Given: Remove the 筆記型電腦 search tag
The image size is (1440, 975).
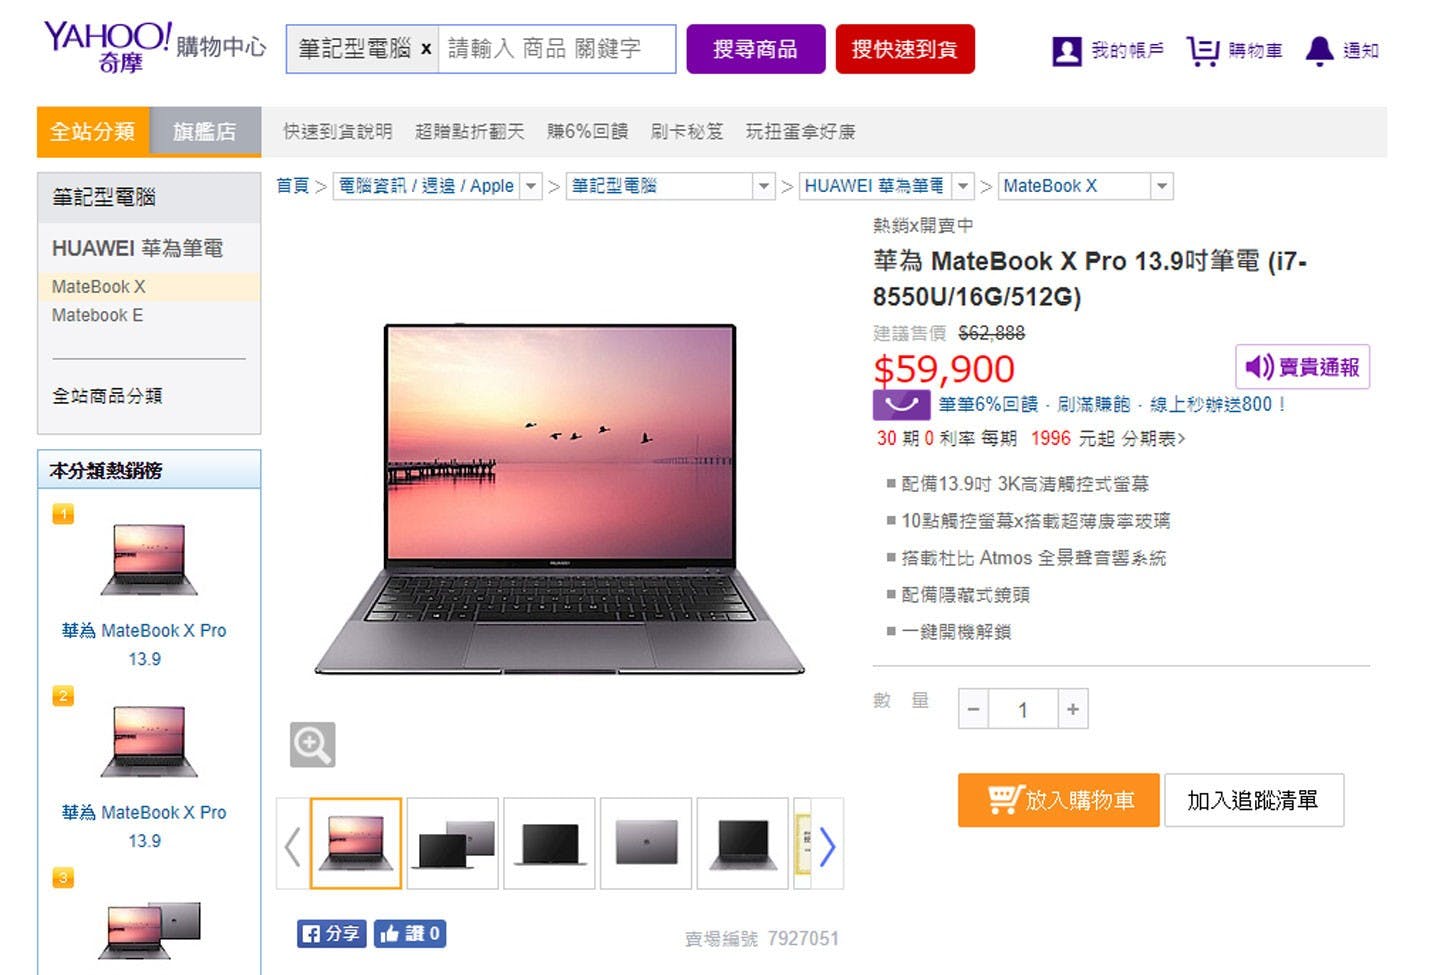Looking at the screenshot, I should point(426,49).
